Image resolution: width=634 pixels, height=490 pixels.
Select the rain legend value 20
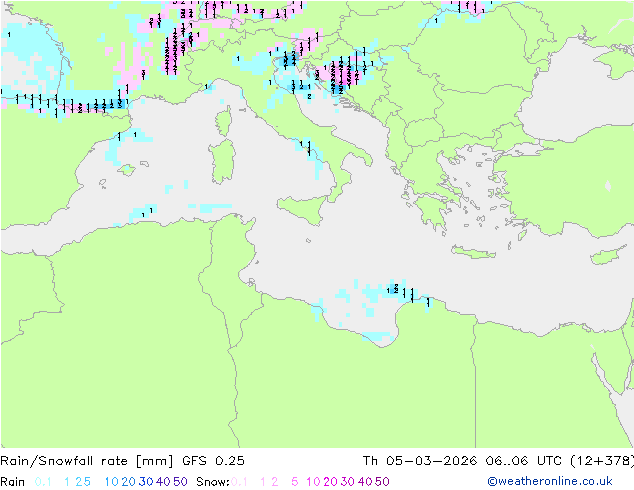pyautogui.click(x=129, y=482)
